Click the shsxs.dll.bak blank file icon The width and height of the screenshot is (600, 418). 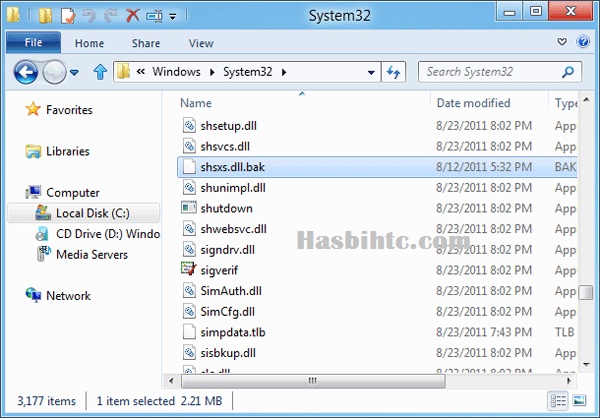point(189,167)
